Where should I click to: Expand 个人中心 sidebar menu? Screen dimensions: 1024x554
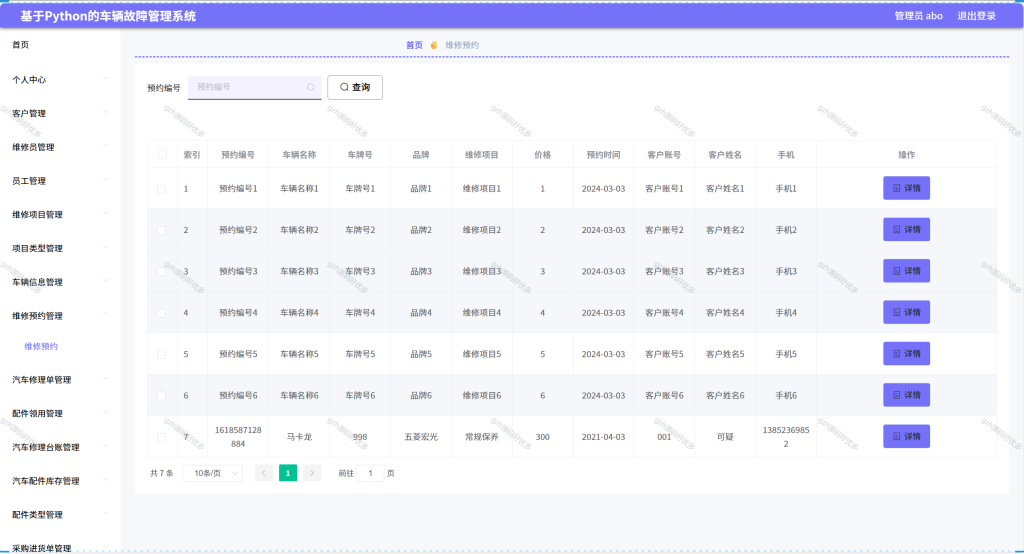coord(60,79)
